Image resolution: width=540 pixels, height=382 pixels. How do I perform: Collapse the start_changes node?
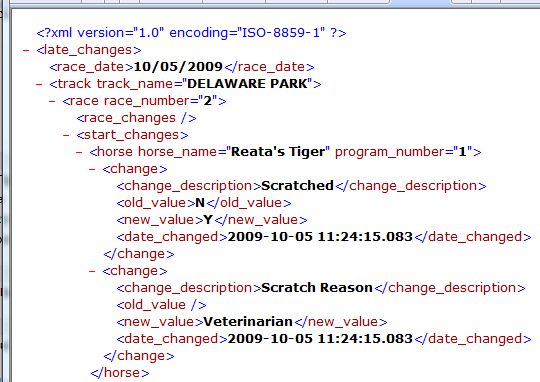pyautogui.click(x=66, y=135)
